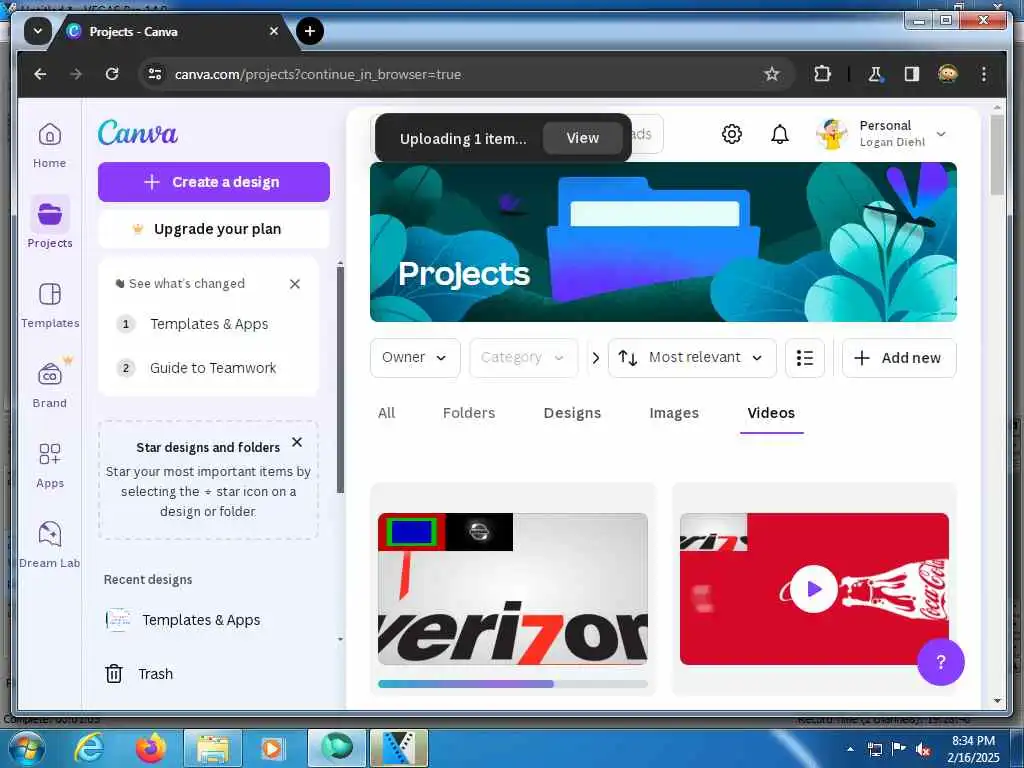The image size is (1024, 768).
Task: Click the volume icon in system tray
Action: (x=923, y=749)
